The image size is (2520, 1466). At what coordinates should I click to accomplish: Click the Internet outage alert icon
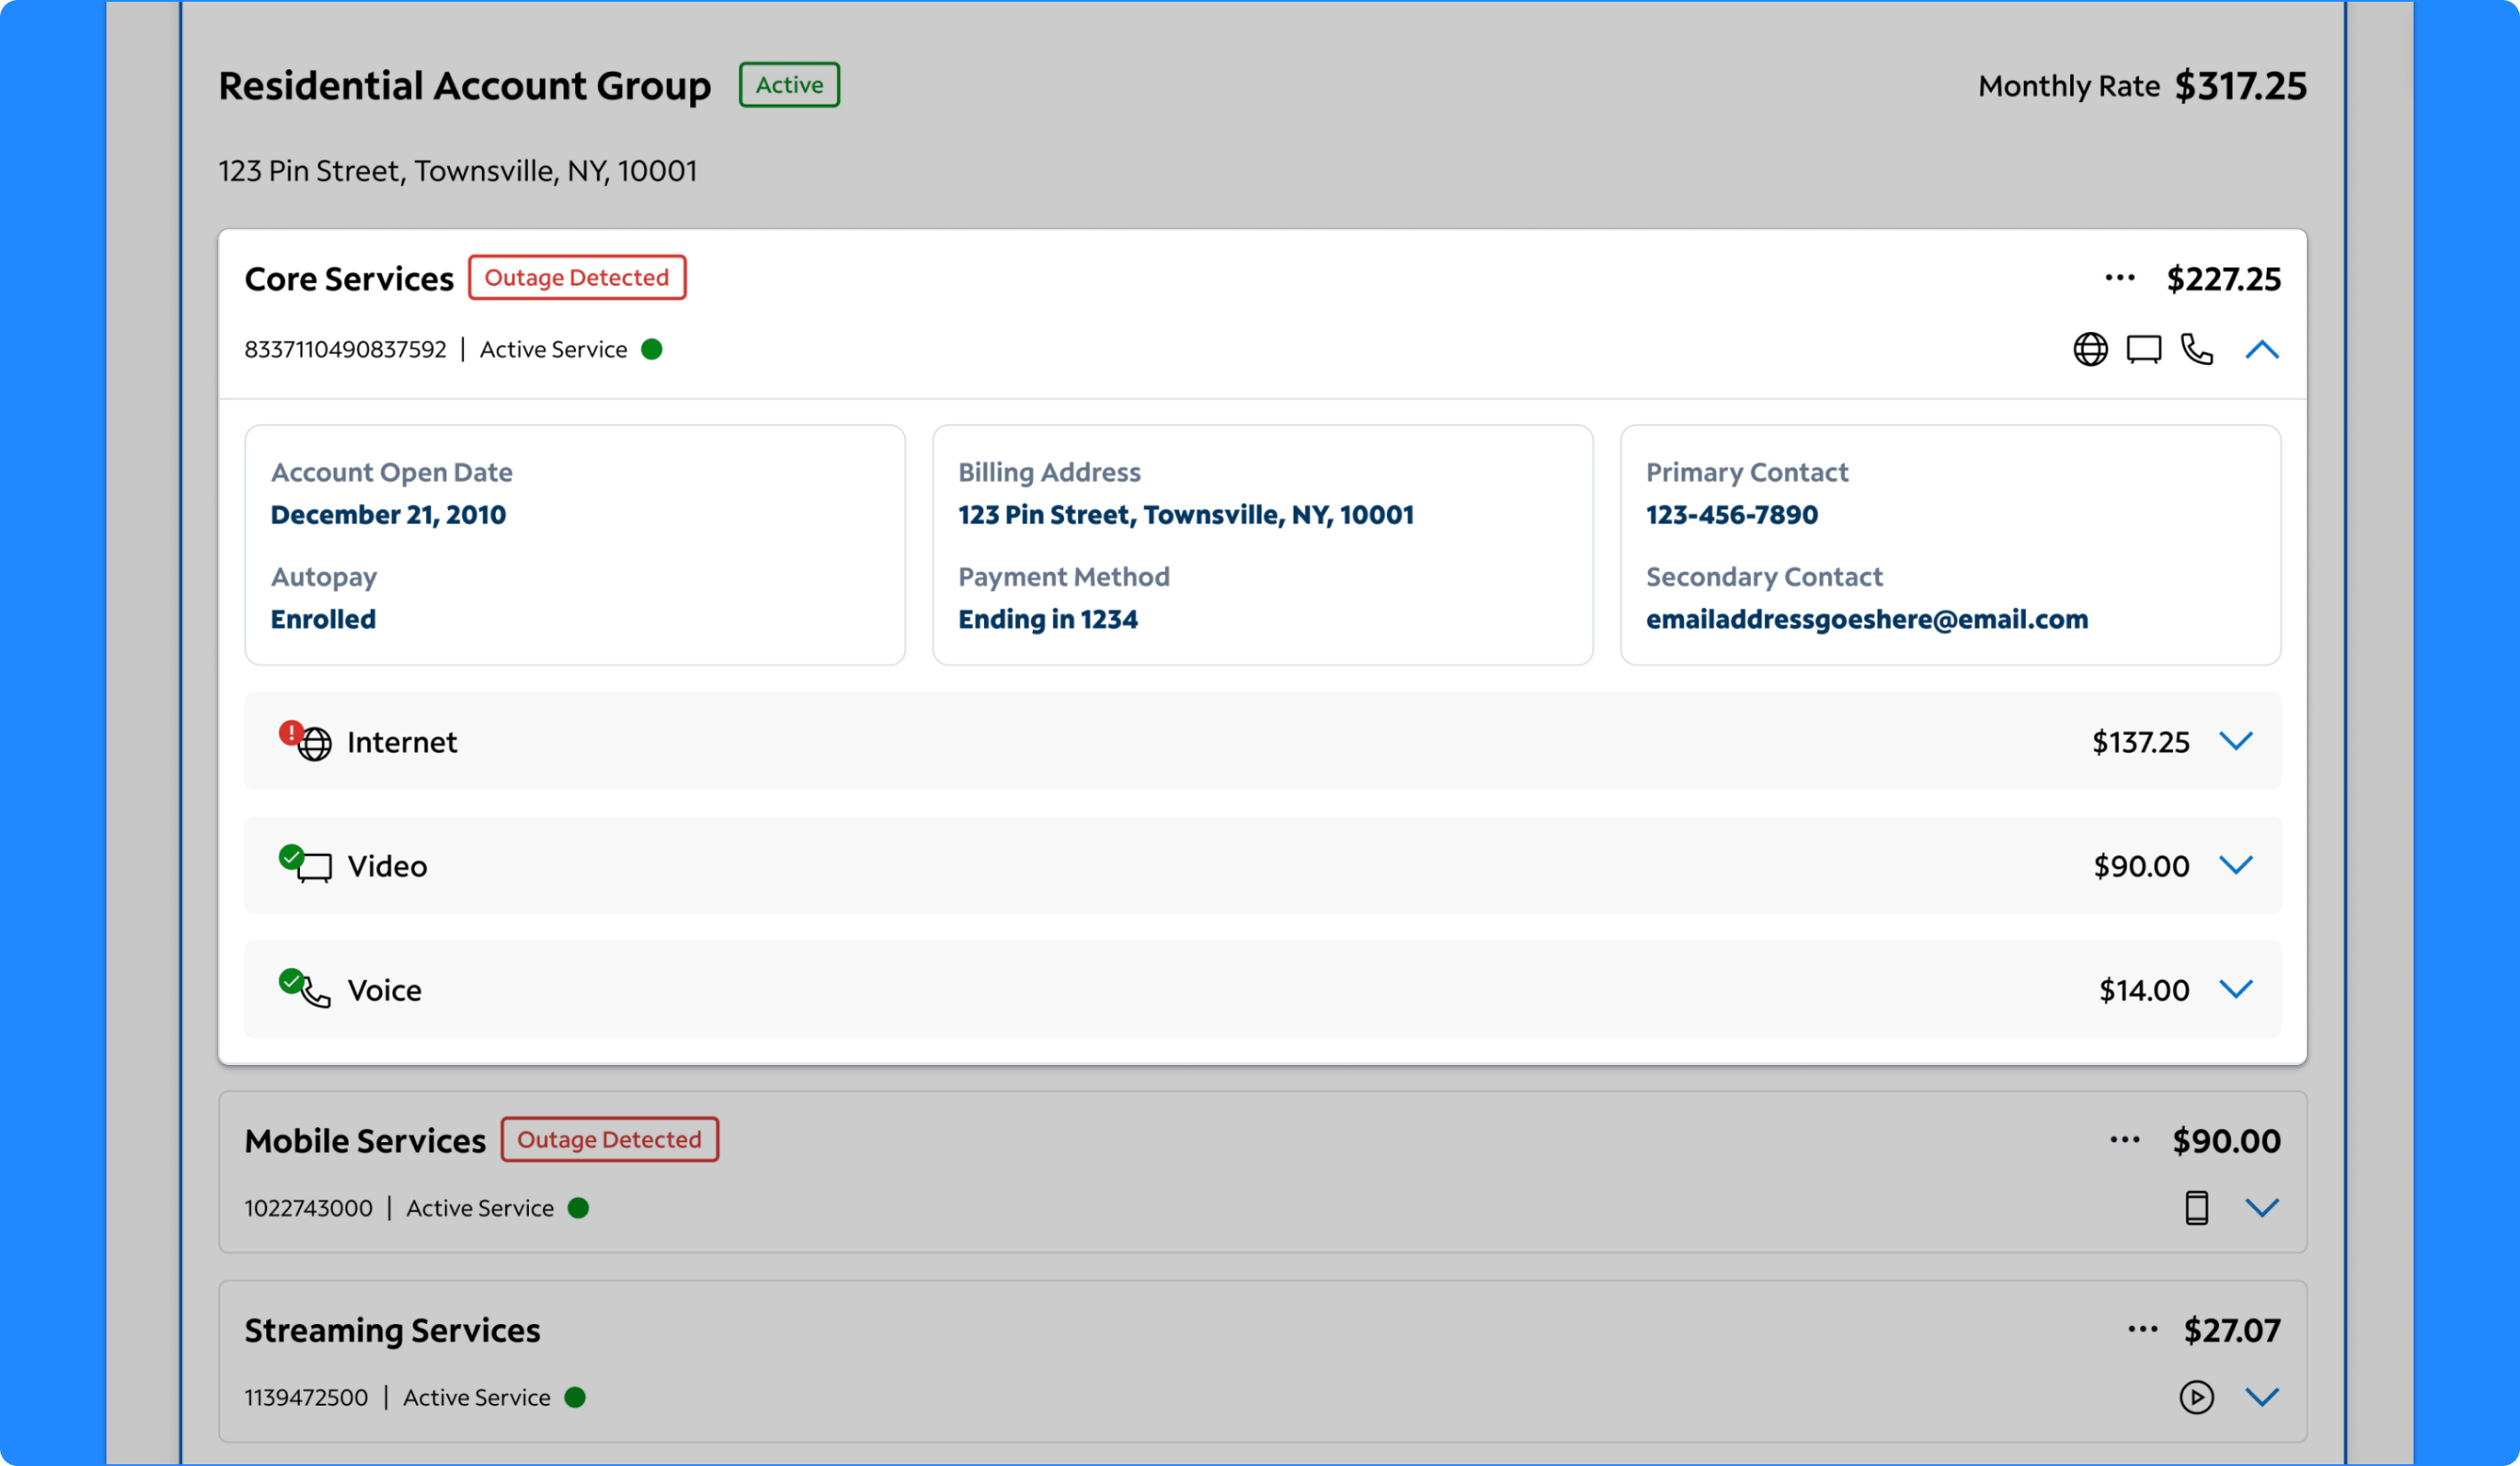(x=291, y=733)
